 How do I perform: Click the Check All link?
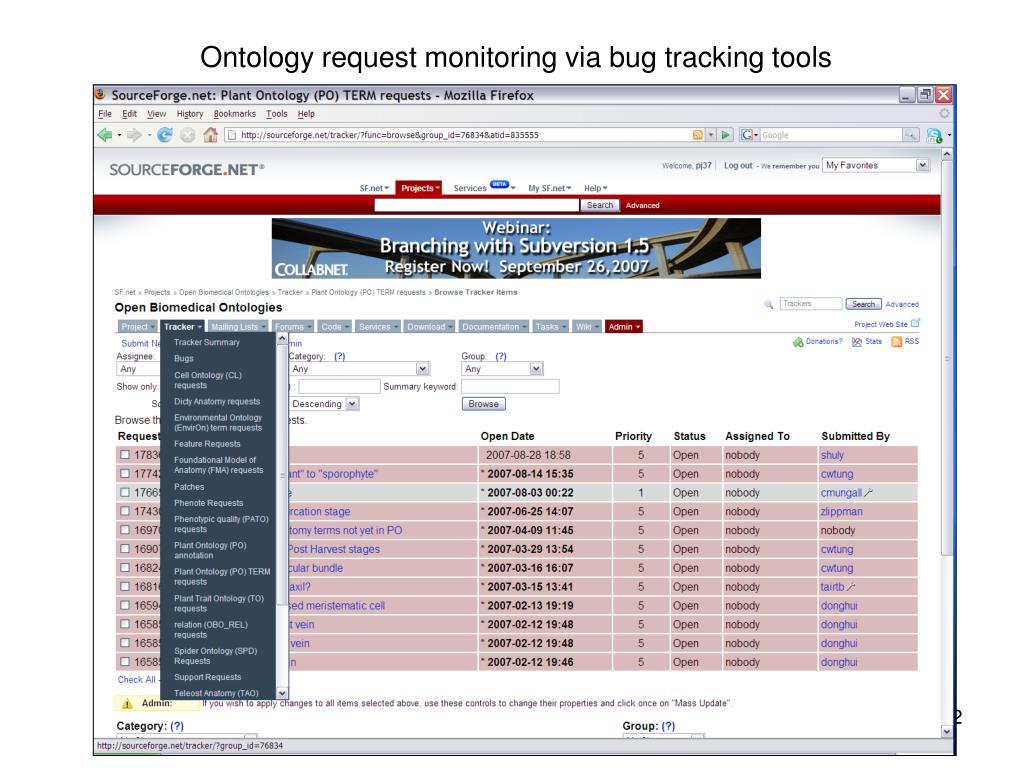point(136,679)
